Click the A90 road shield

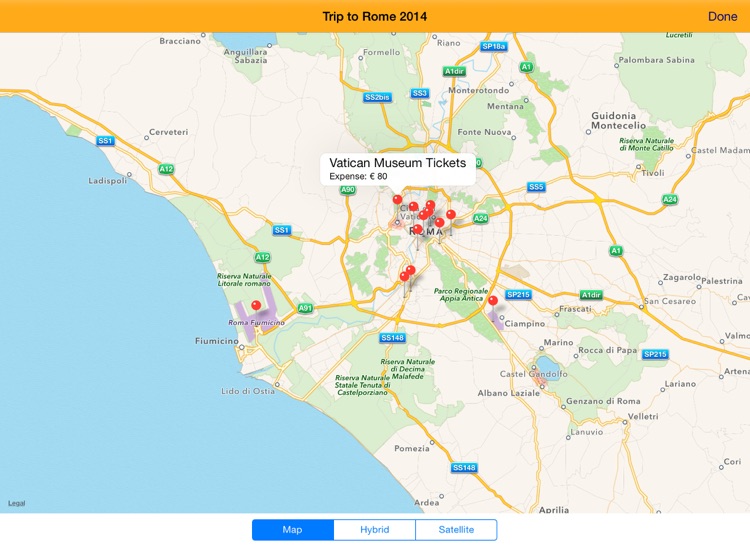[348, 190]
